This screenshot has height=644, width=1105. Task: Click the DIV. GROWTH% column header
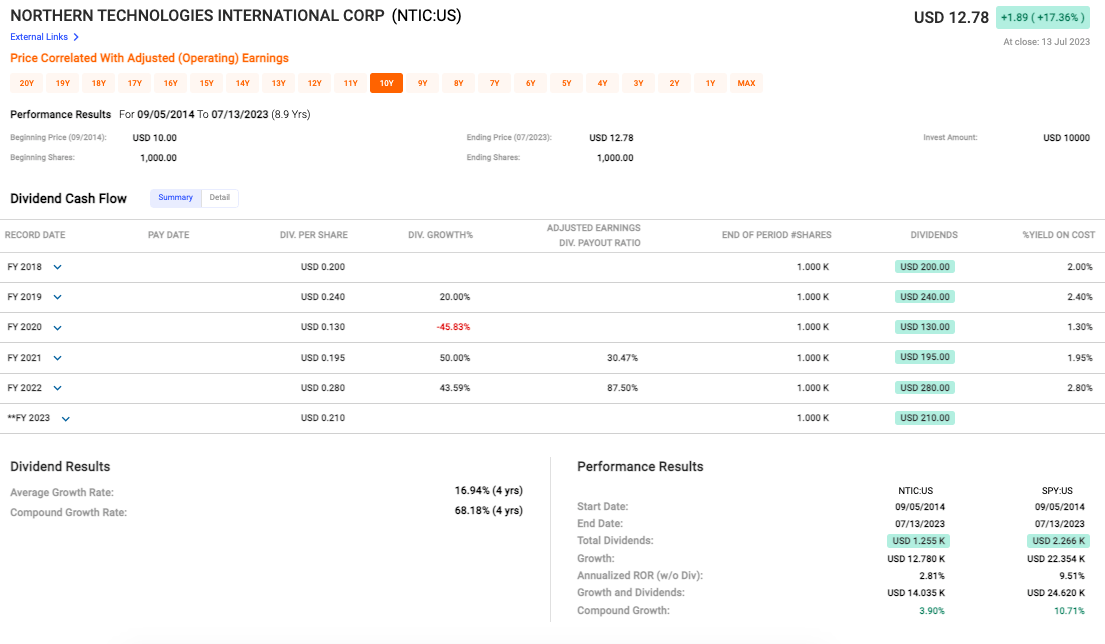click(x=440, y=235)
